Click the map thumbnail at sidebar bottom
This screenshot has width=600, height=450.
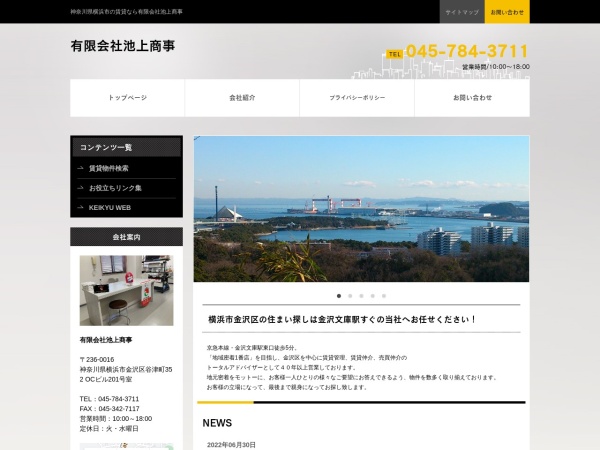click(126, 446)
